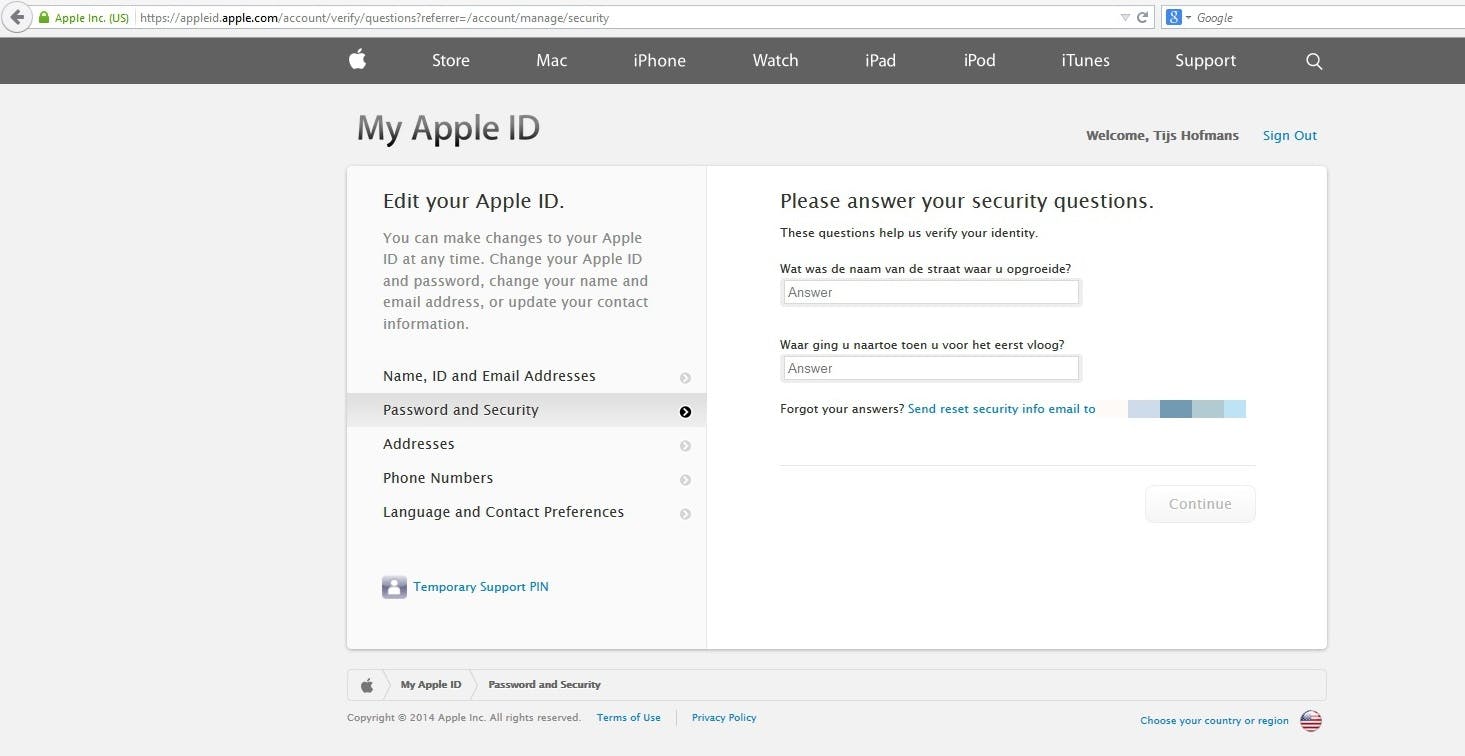Expand the Phone Numbers section arrow
1465x756 pixels.
tap(685, 480)
